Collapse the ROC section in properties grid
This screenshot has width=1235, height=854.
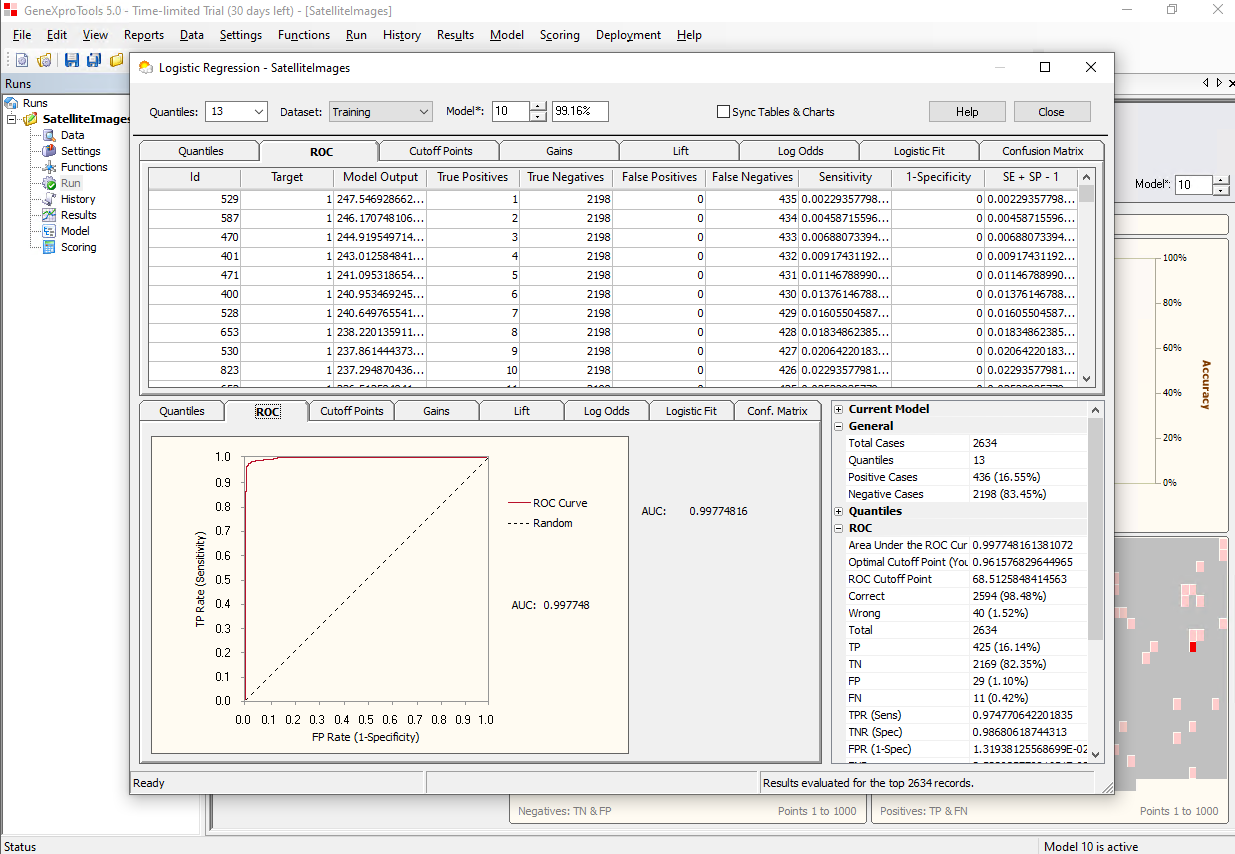tap(838, 528)
